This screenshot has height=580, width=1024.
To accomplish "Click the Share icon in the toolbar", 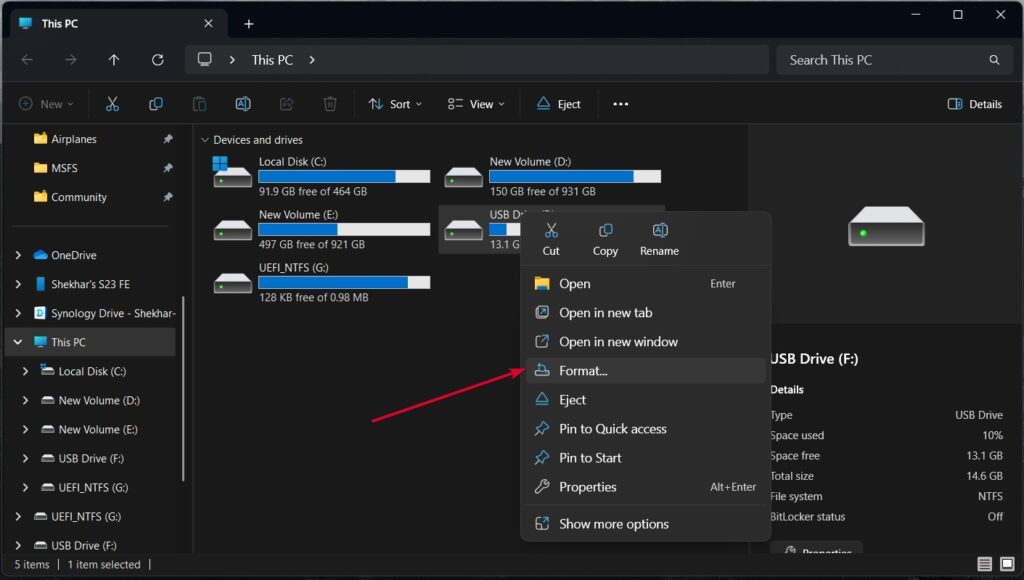I will tap(286, 103).
